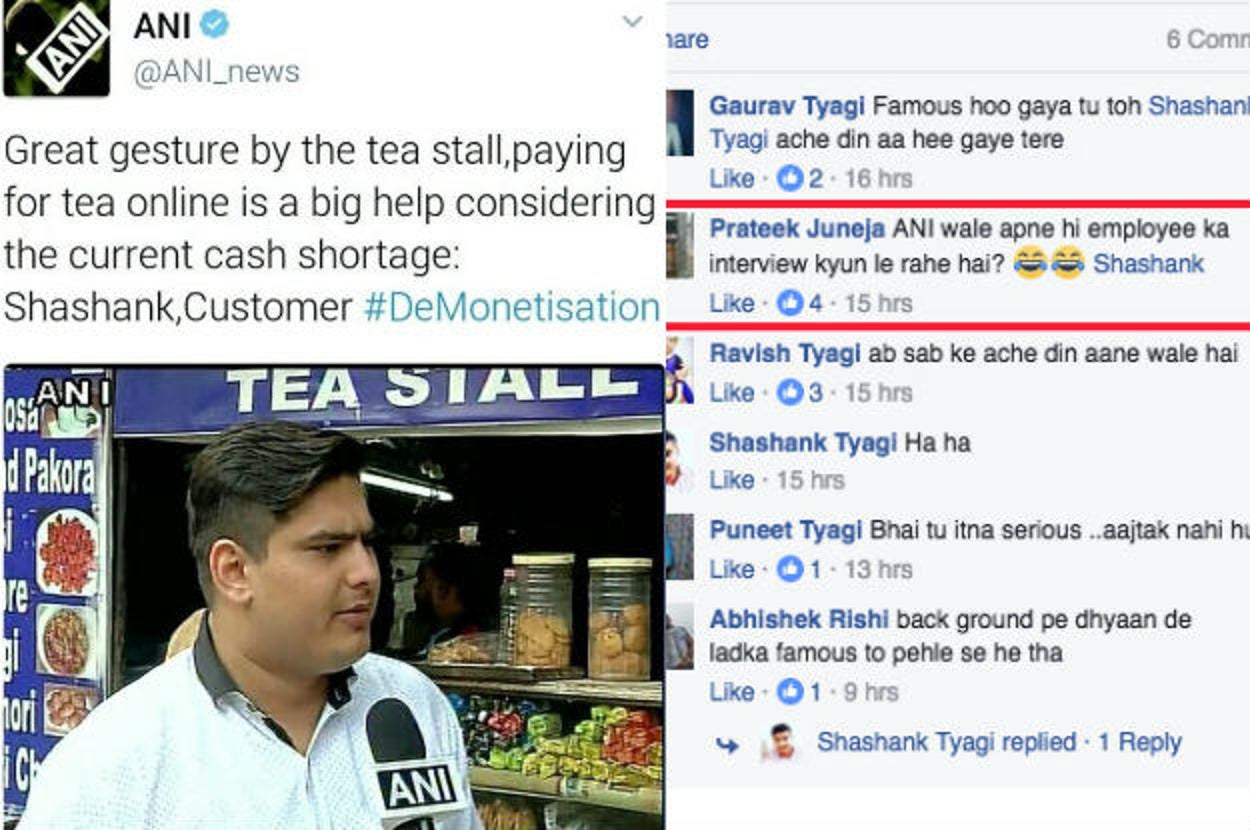
Task: Click the reply arrow icon under Abhishek's comment
Action: tap(728, 745)
